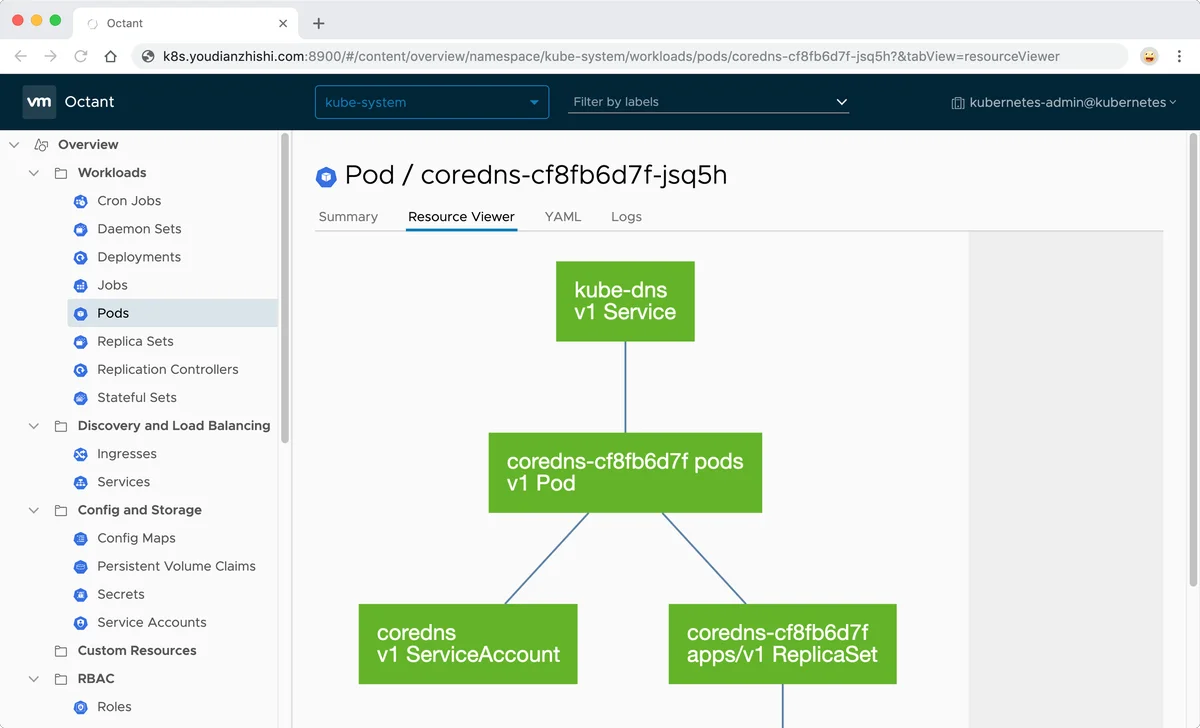Select the Octant browser tab

186,23
